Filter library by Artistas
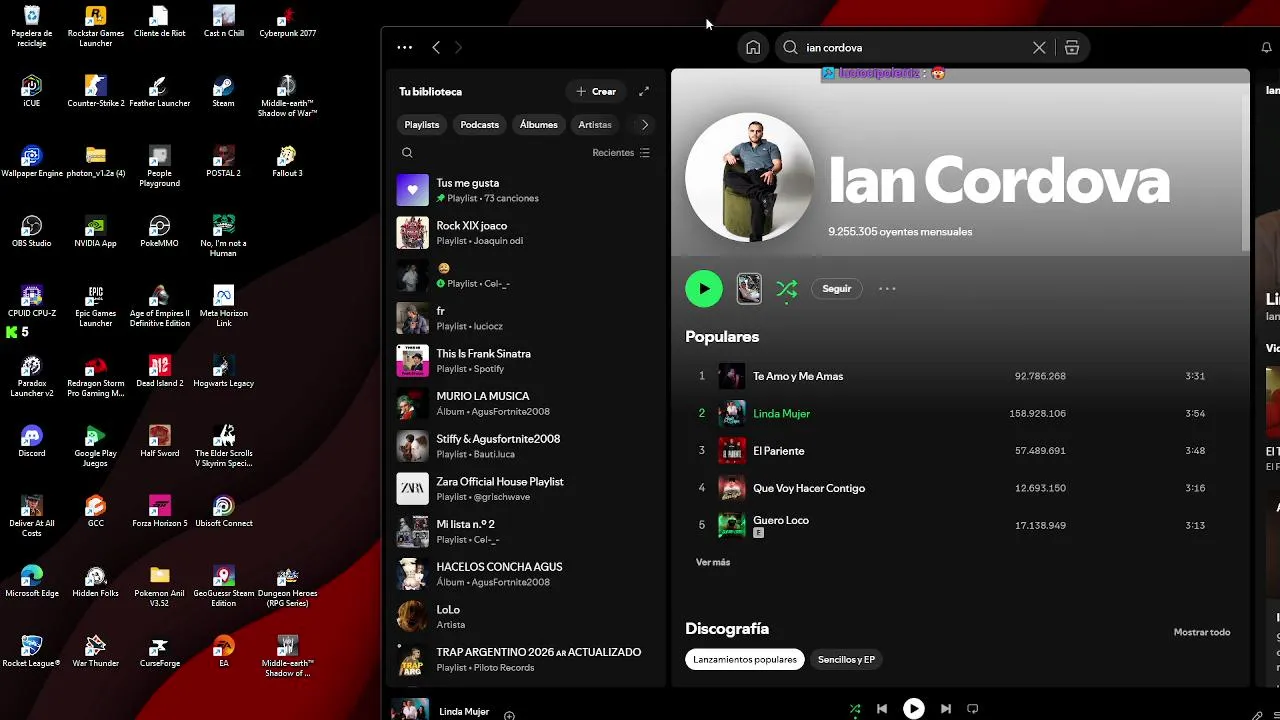 coord(595,125)
